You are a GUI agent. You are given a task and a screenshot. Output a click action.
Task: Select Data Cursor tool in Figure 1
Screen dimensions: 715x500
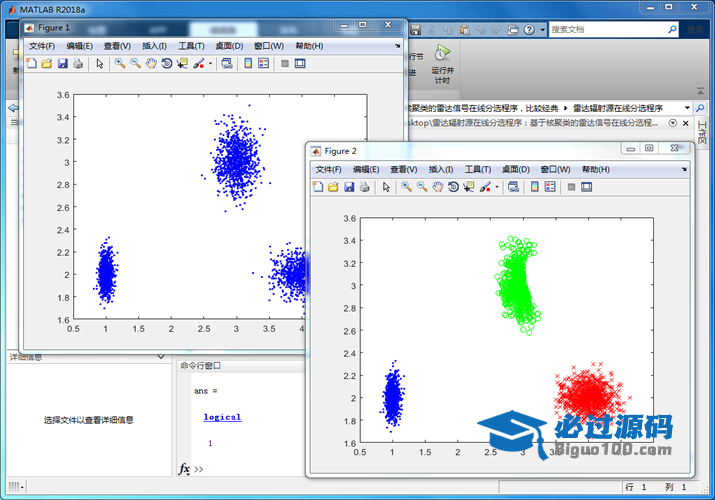point(182,64)
